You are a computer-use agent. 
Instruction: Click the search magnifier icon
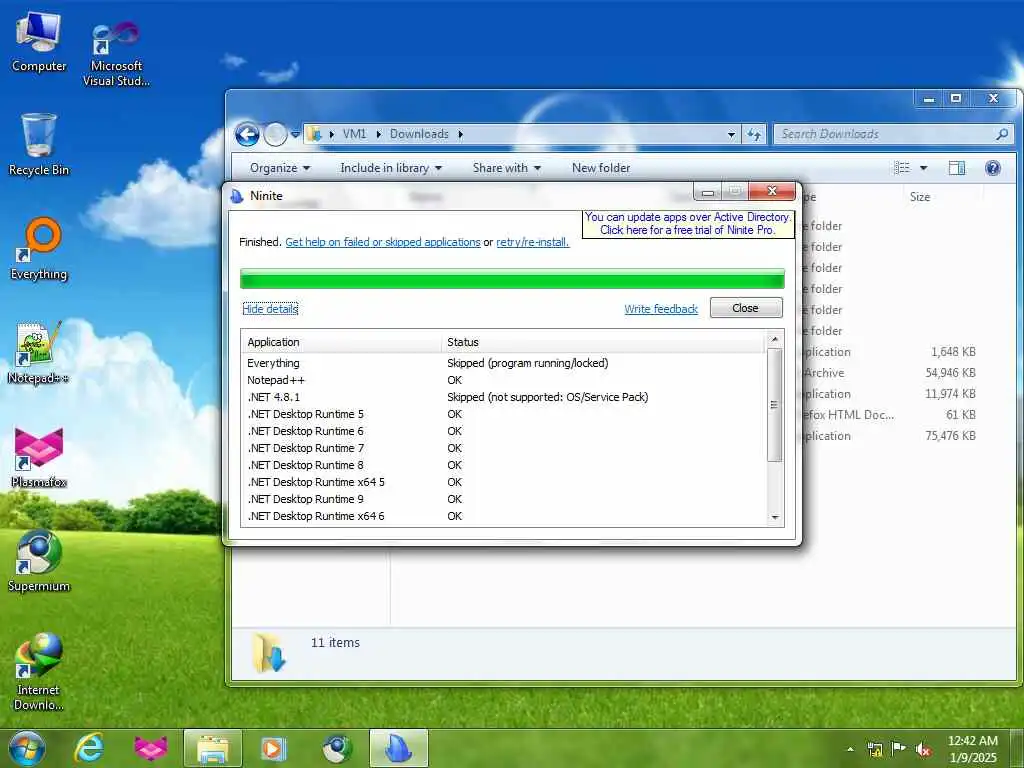click(1002, 135)
